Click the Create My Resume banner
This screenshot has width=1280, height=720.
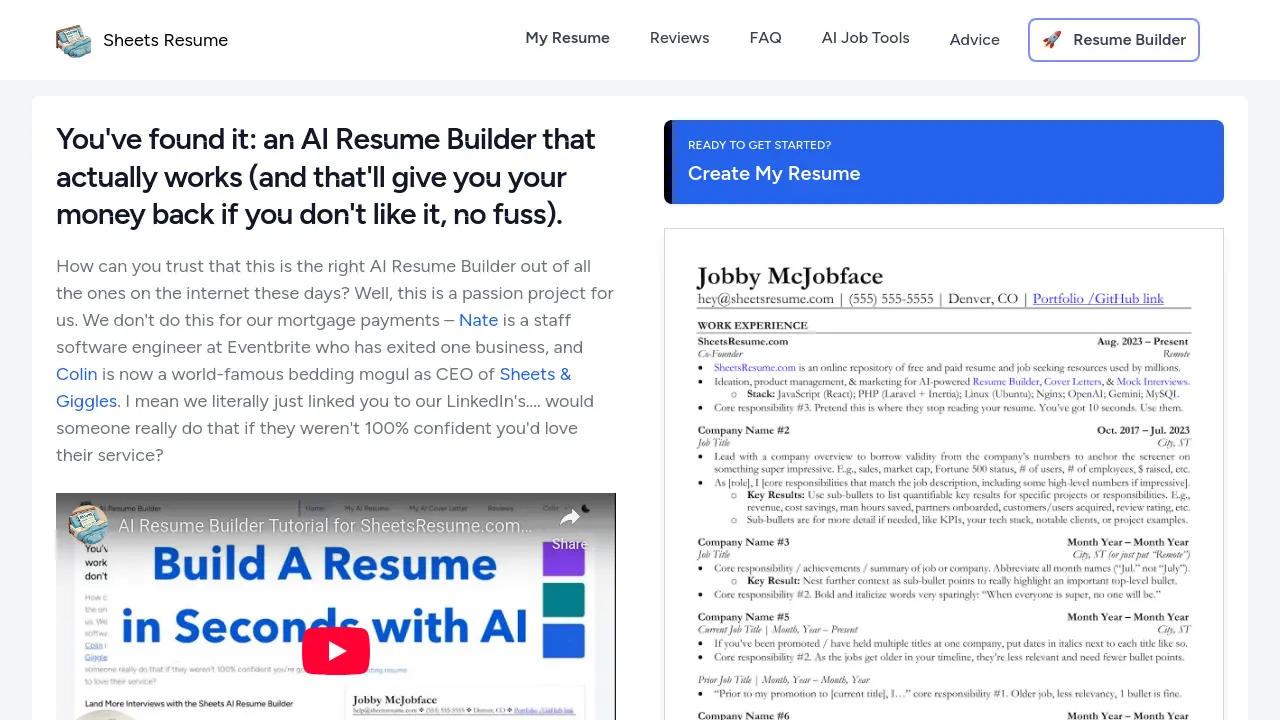point(944,162)
